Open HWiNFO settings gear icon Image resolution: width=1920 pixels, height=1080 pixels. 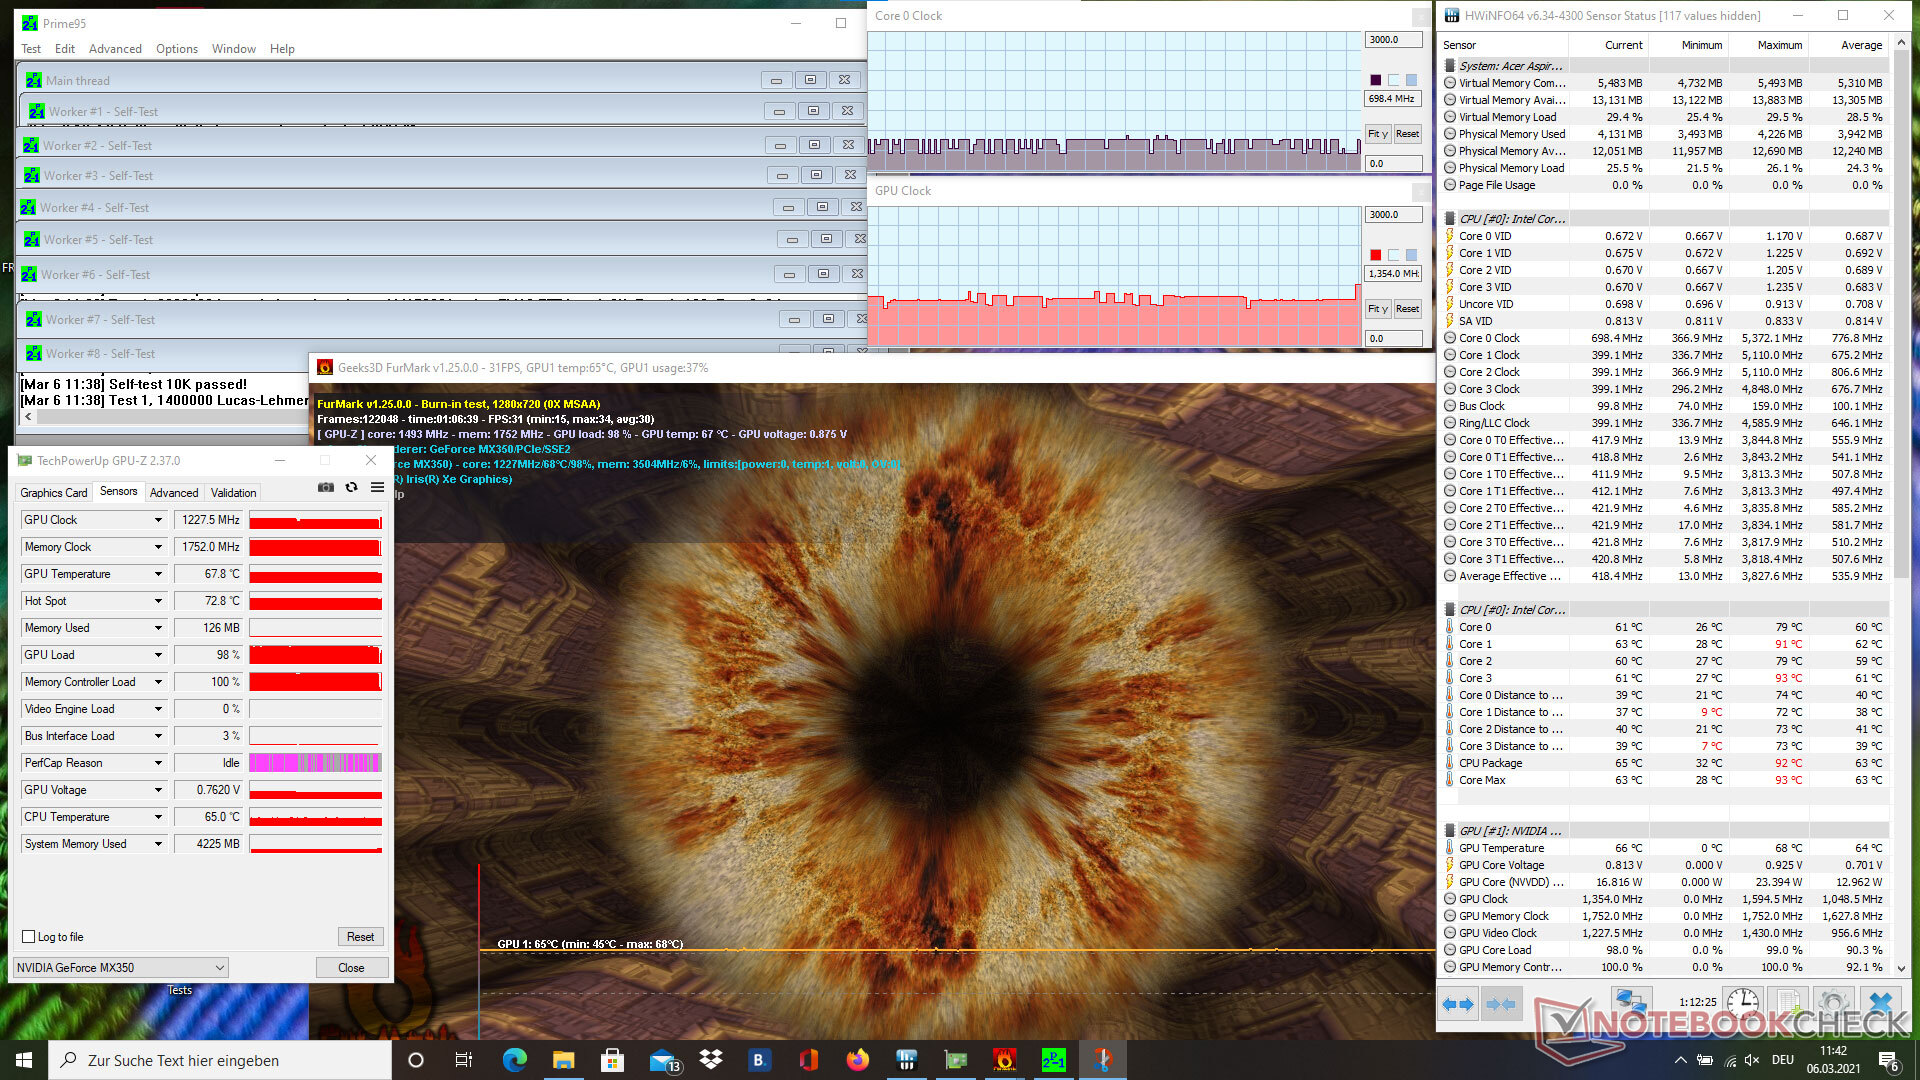point(1832,1002)
